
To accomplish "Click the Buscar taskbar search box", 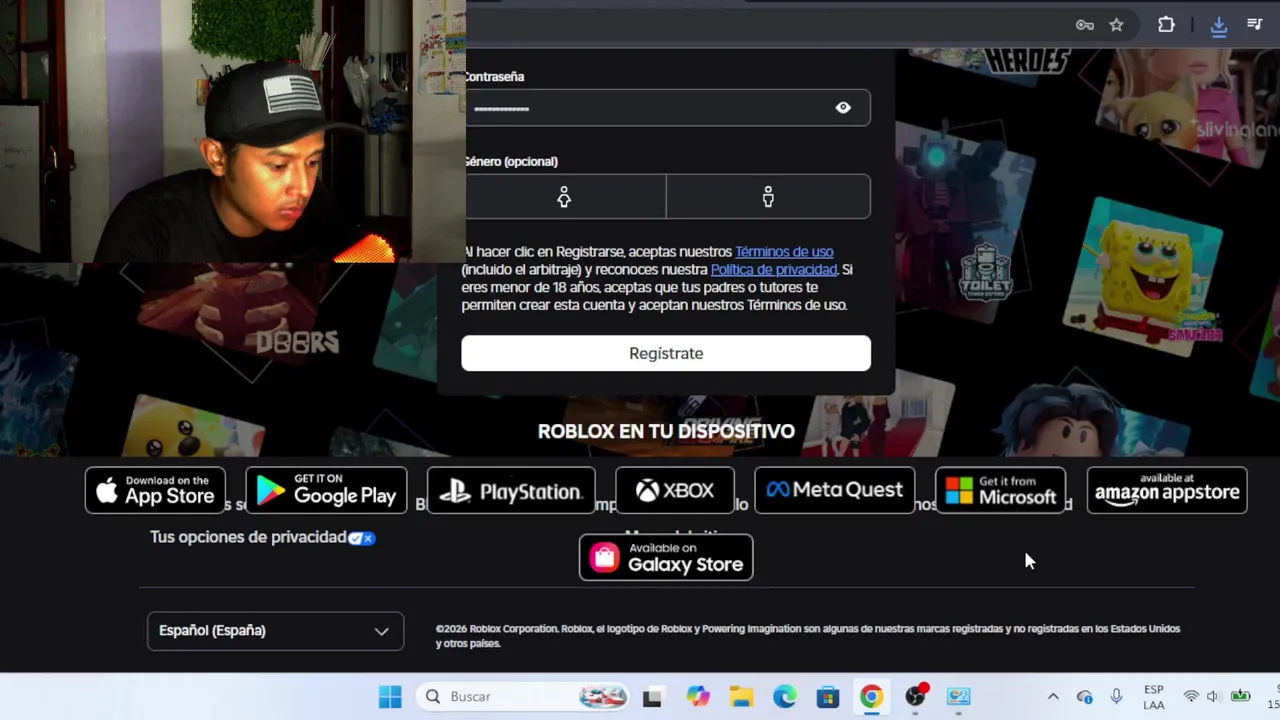I will pos(524,697).
